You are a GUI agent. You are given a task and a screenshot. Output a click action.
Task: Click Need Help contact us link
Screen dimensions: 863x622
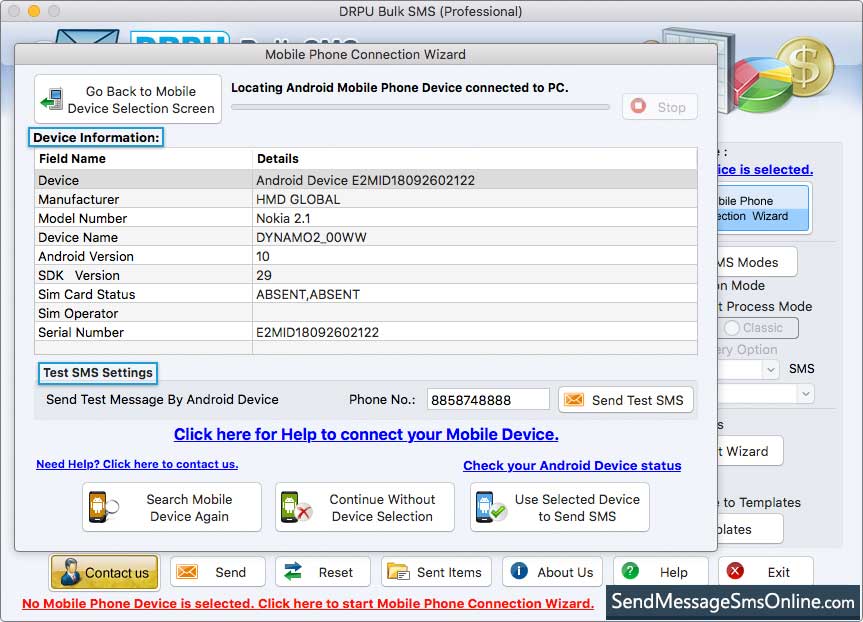coord(137,464)
